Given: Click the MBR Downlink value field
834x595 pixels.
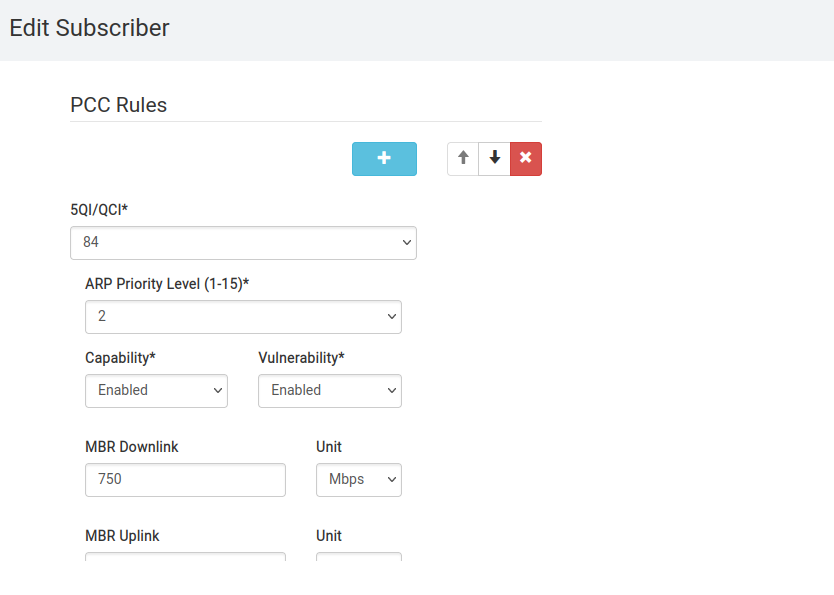Looking at the screenshot, I should pos(185,480).
